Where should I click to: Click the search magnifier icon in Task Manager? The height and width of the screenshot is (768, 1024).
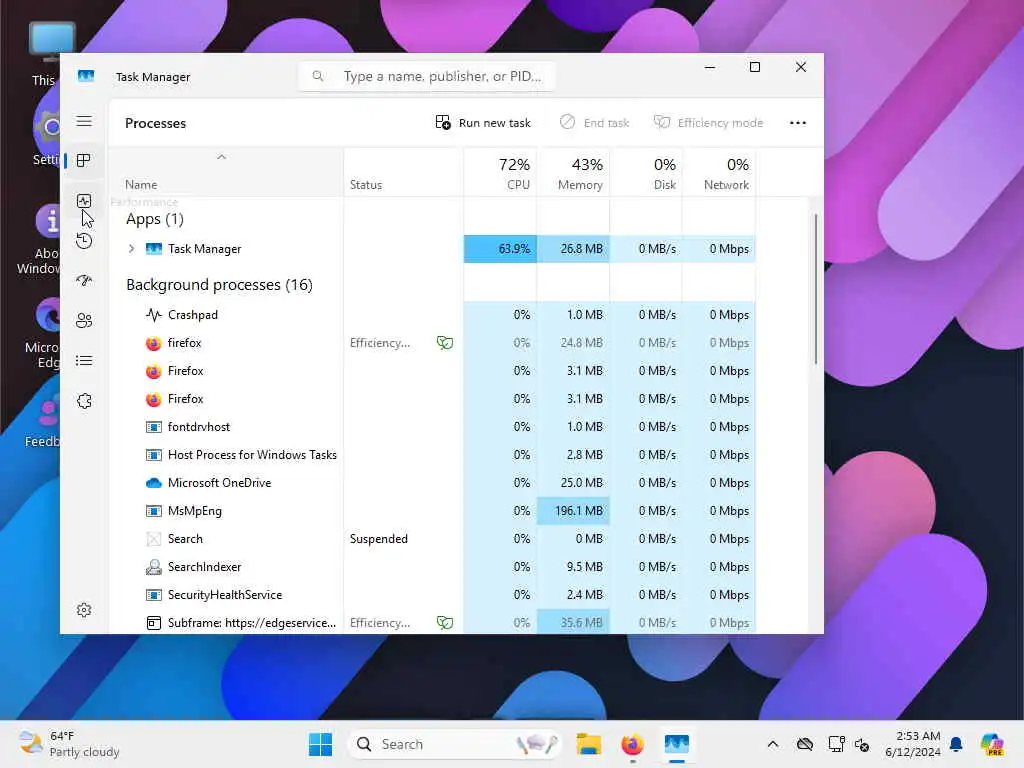coord(317,76)
